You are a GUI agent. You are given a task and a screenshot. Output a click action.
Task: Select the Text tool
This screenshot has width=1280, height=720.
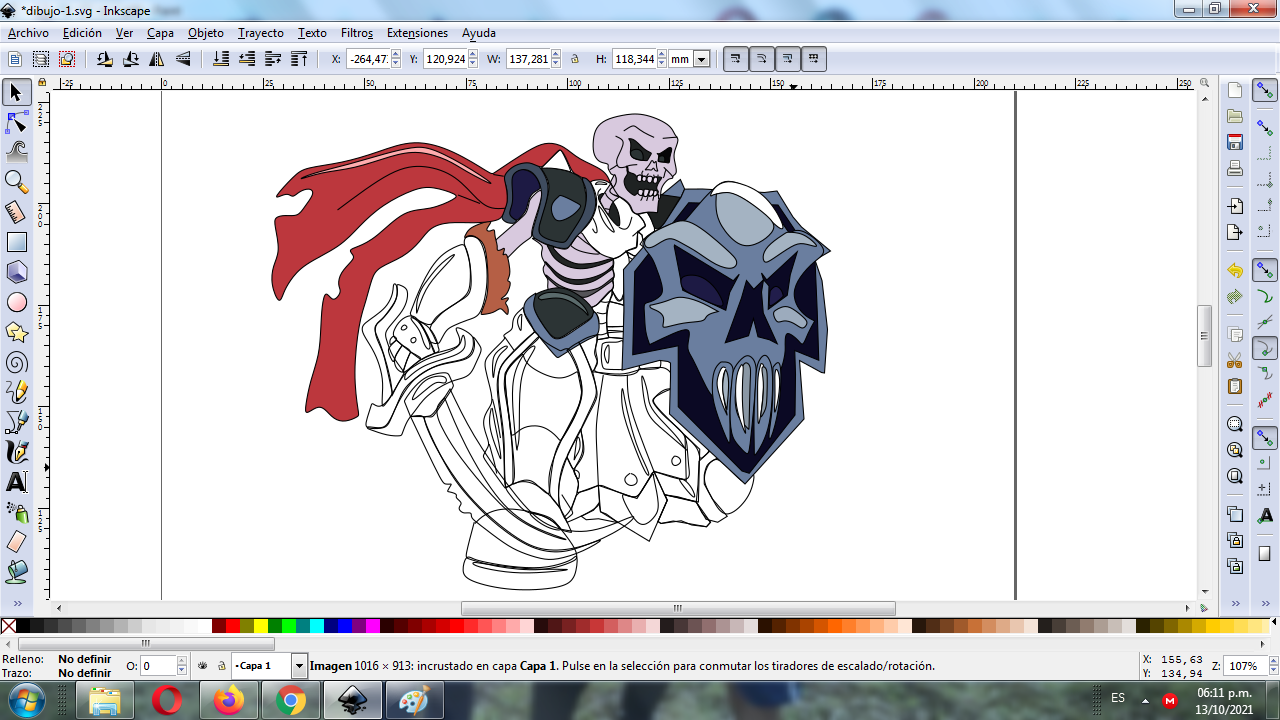pyautogui.click(x=16, y=482)
